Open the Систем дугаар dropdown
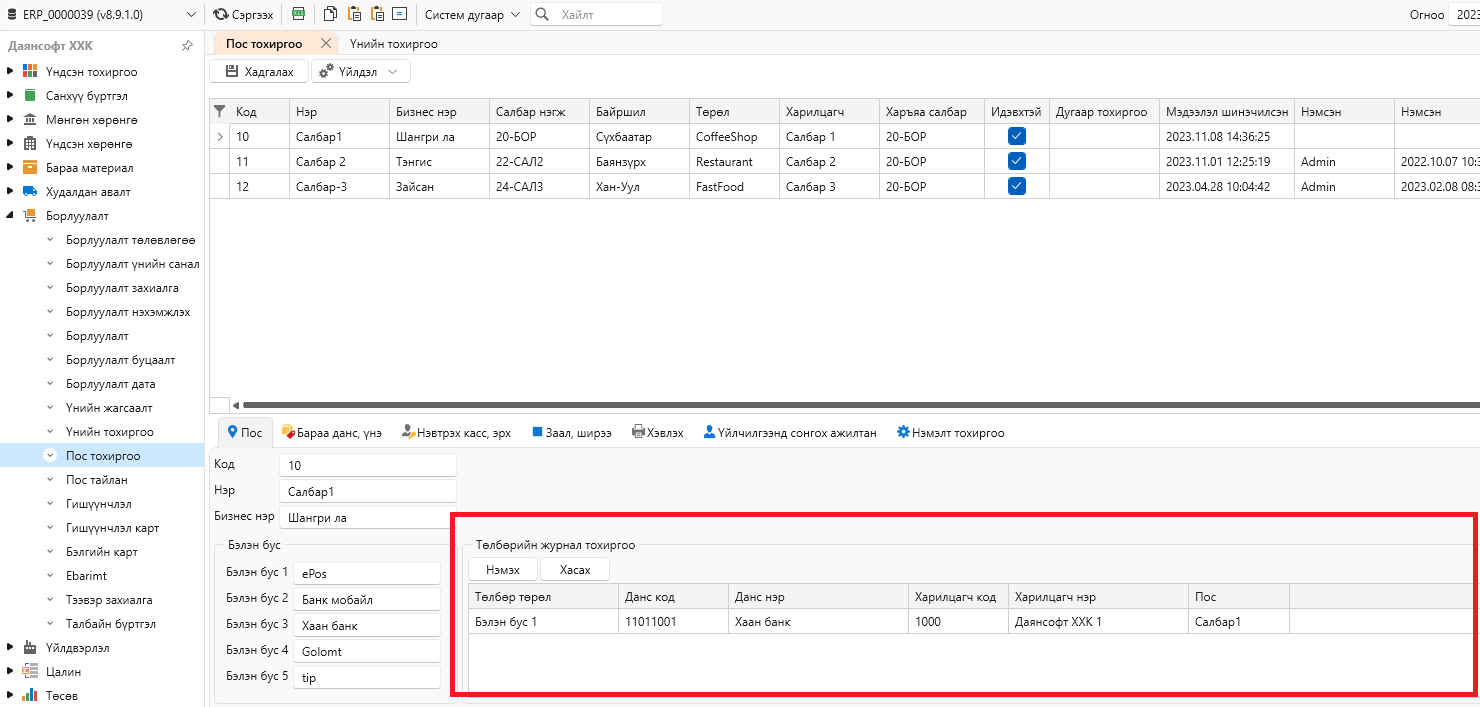The height and width of the screenshot is (707, 1480). [x=472, y=15]
